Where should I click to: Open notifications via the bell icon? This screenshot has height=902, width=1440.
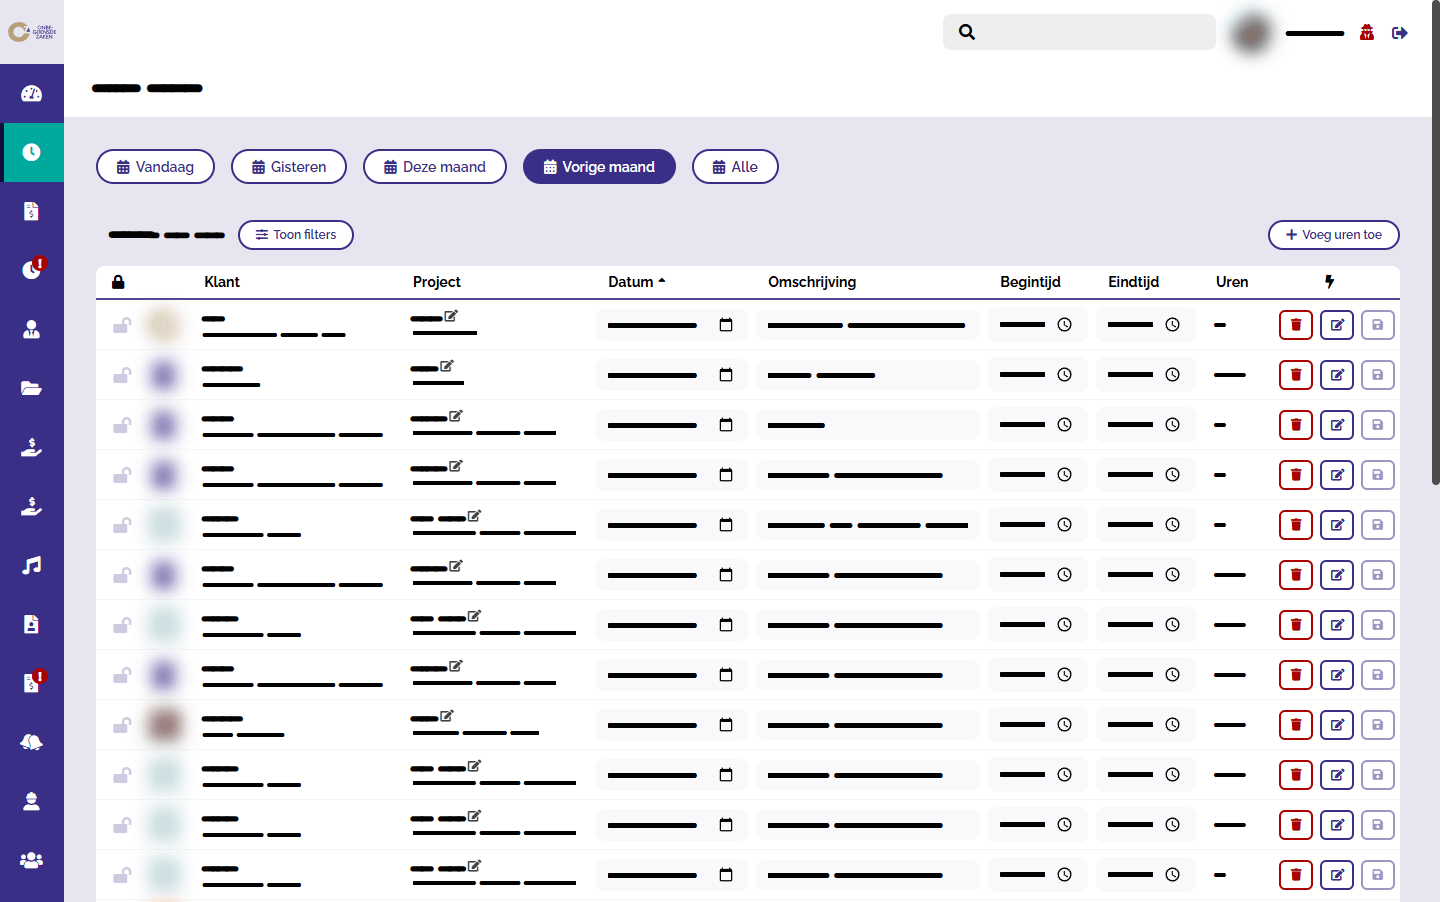click(31, 741)
